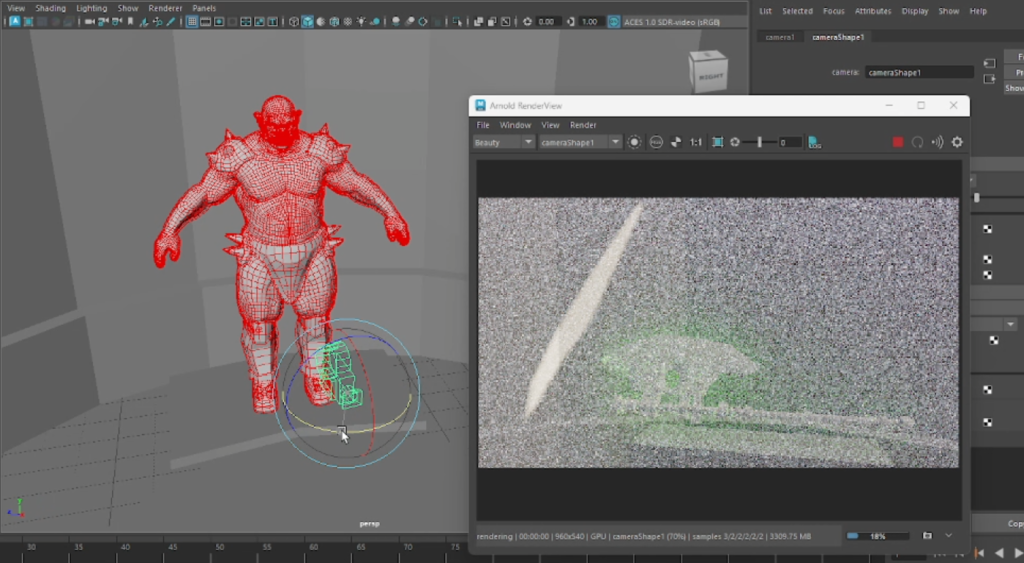Toggle the crop region icon

(x=717, y=142)
